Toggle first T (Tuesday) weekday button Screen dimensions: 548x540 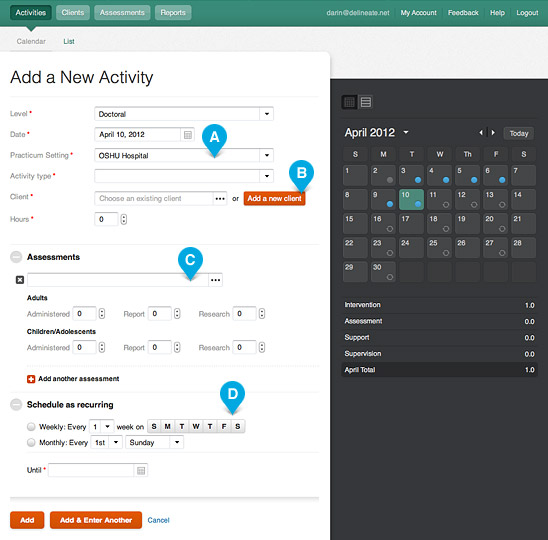pos(182,426)
